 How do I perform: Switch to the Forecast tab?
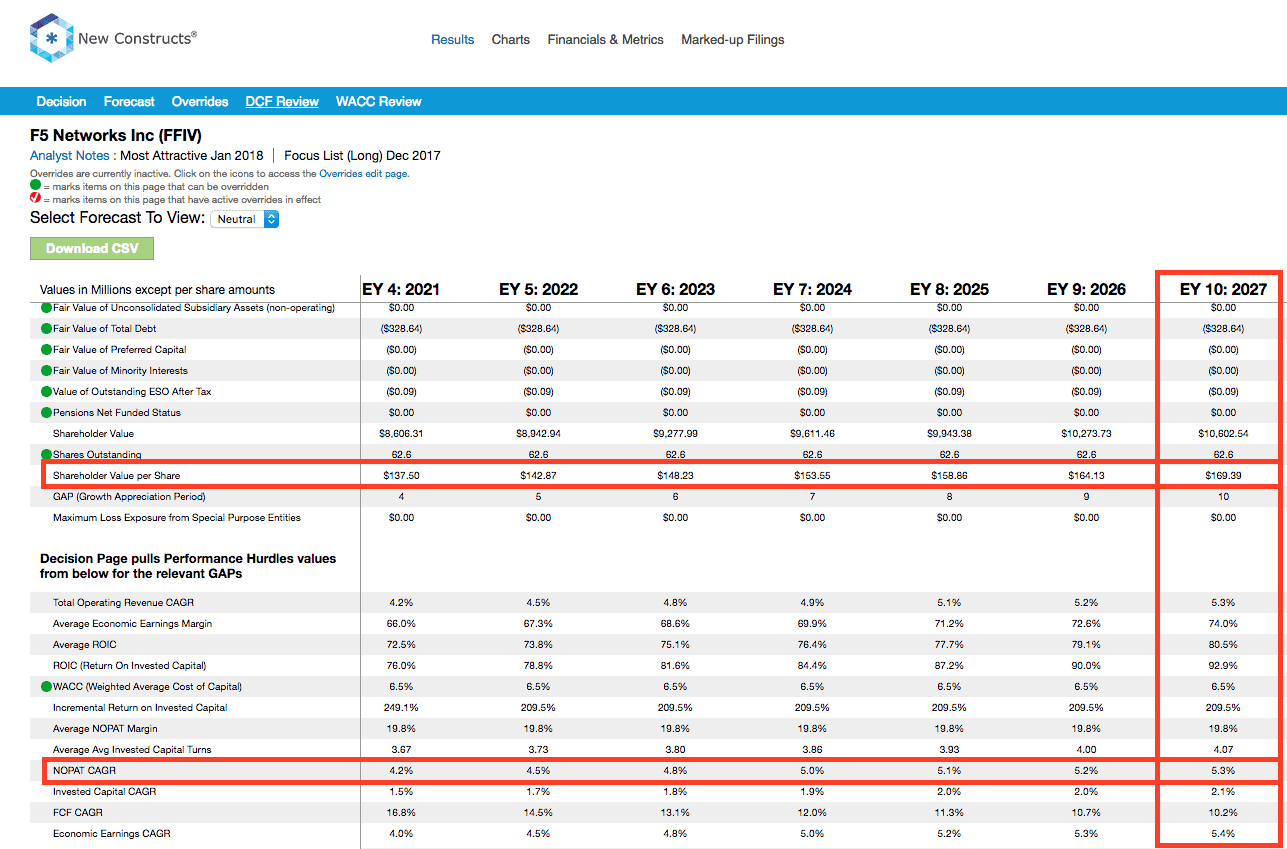point(129,101)
